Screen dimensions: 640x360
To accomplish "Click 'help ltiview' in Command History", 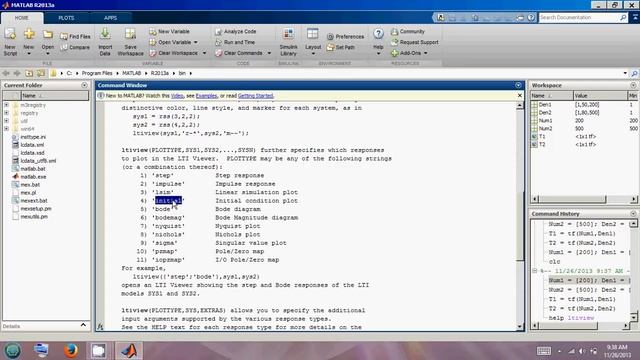I will [x=571, y=318].
